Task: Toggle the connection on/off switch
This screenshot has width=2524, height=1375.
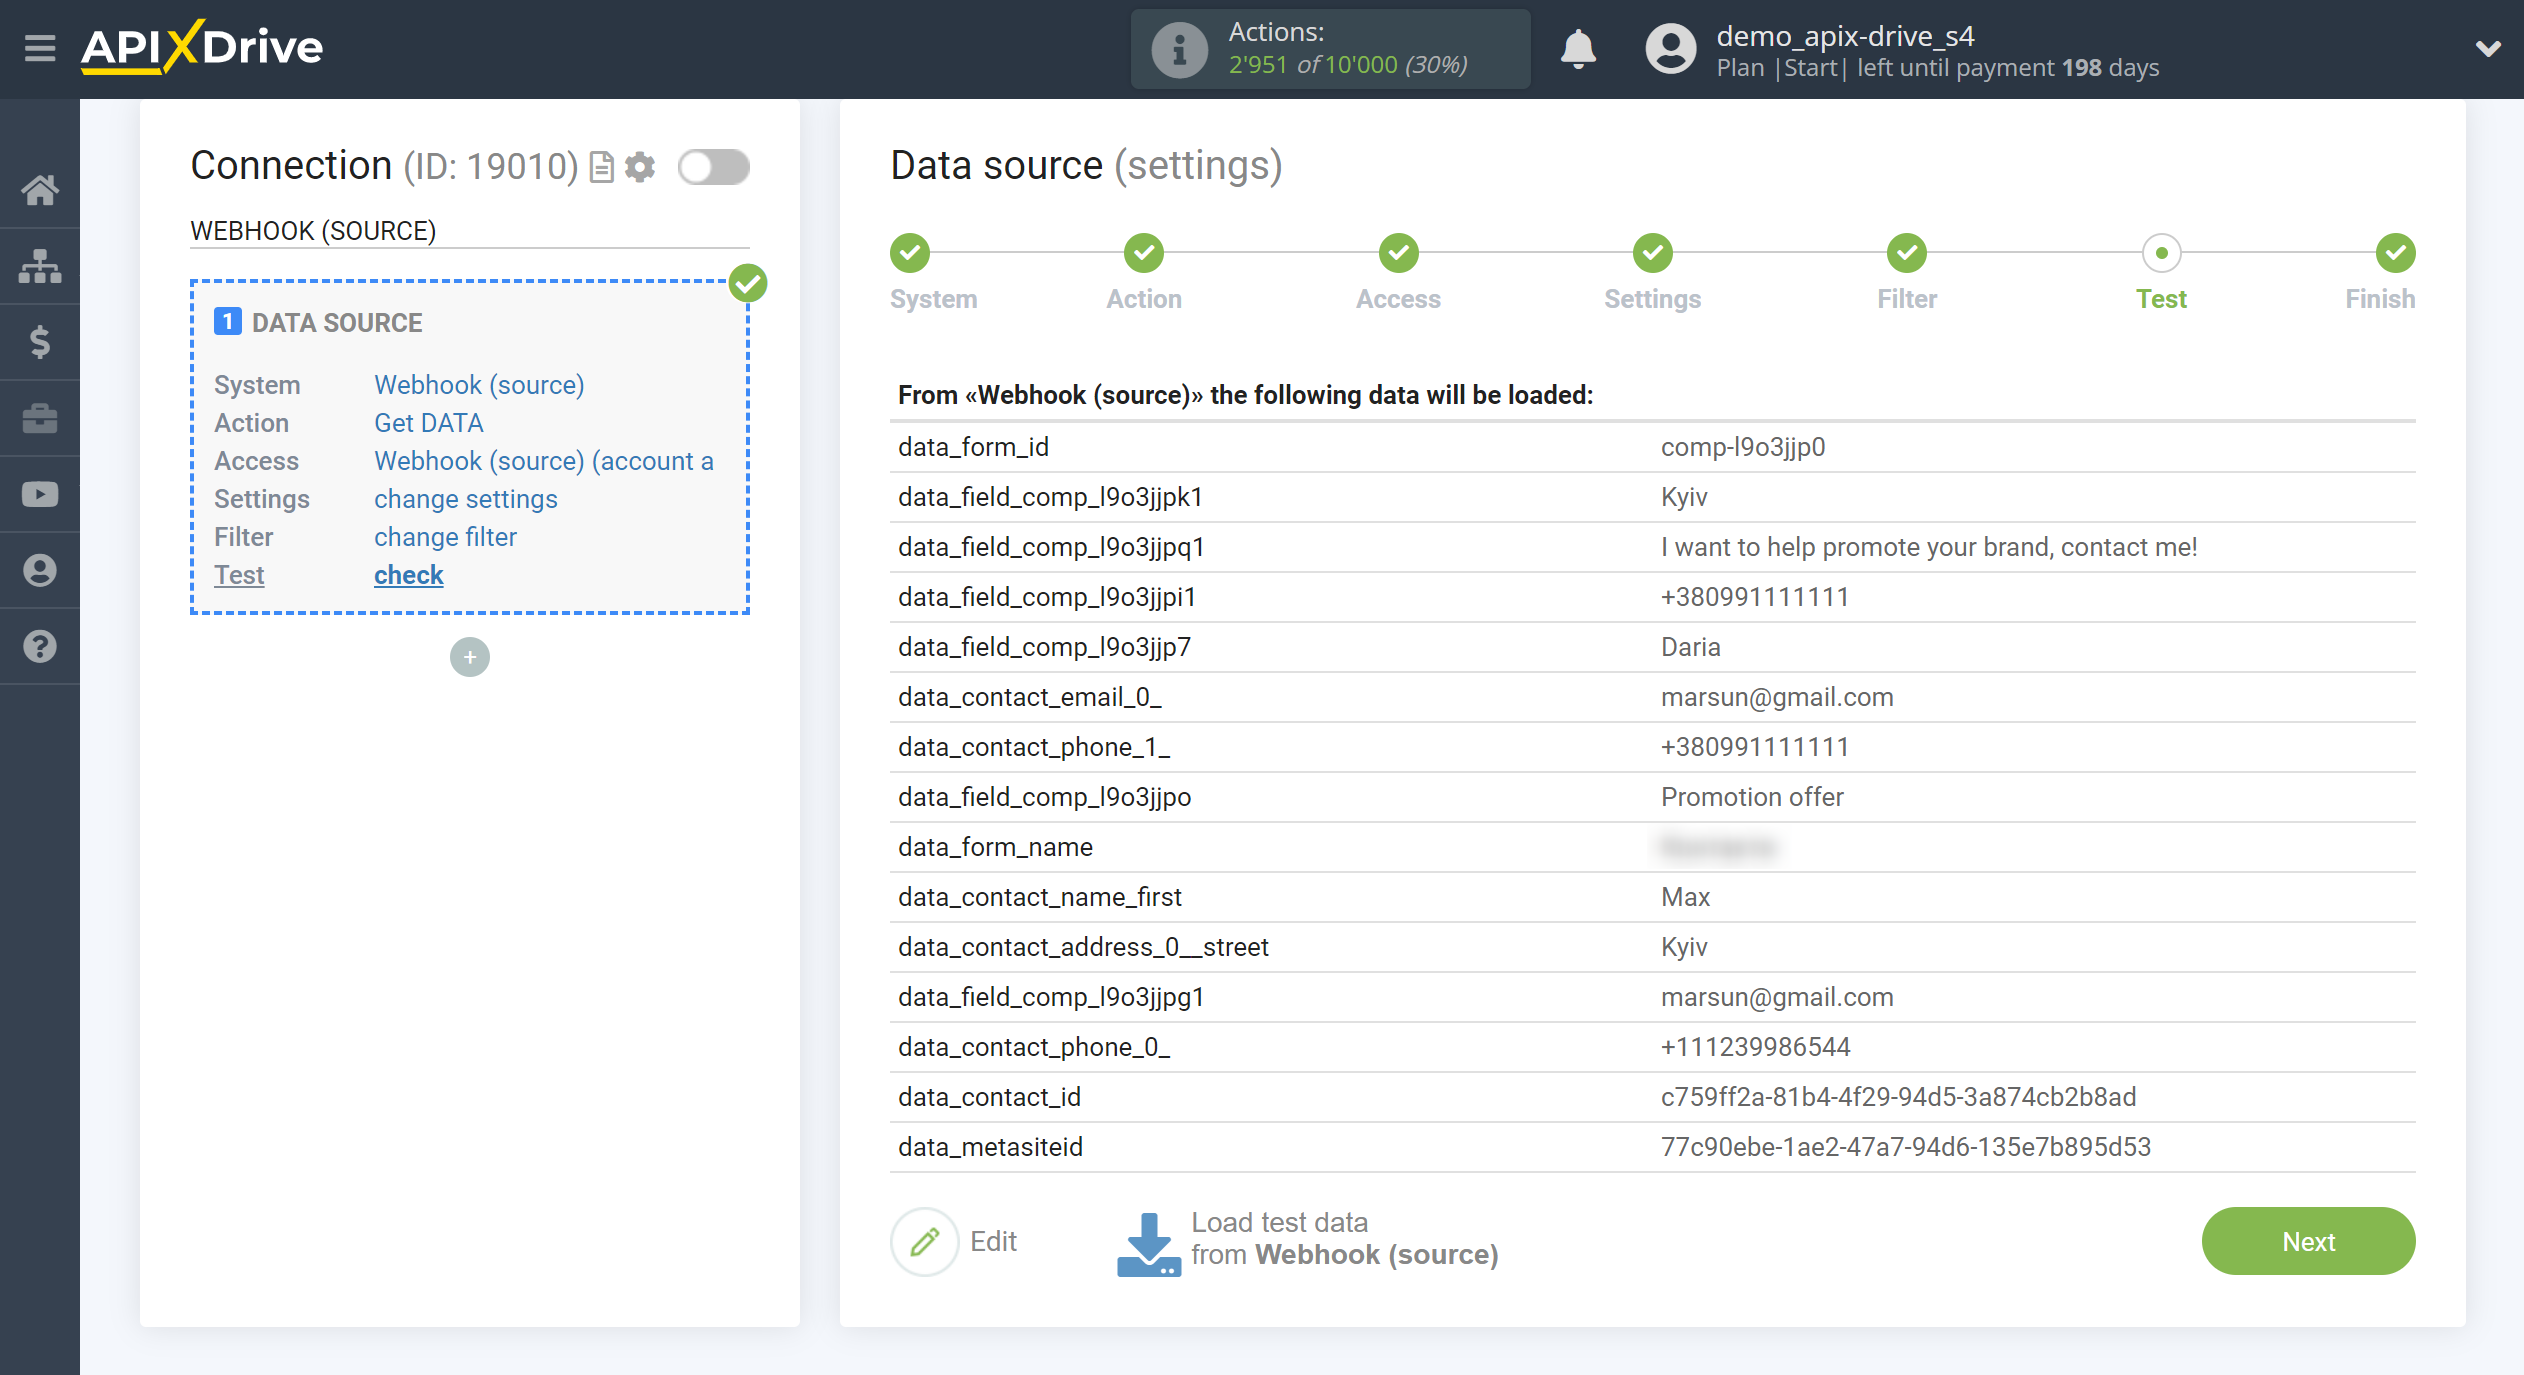Action: click(714, 167)
